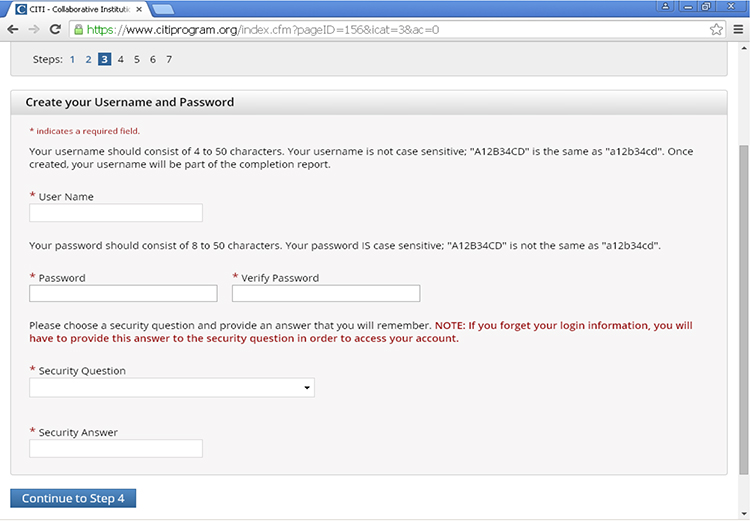The image size is (750, 521).
Task: Click the green padlock security icon
Action: click(78, 30)
